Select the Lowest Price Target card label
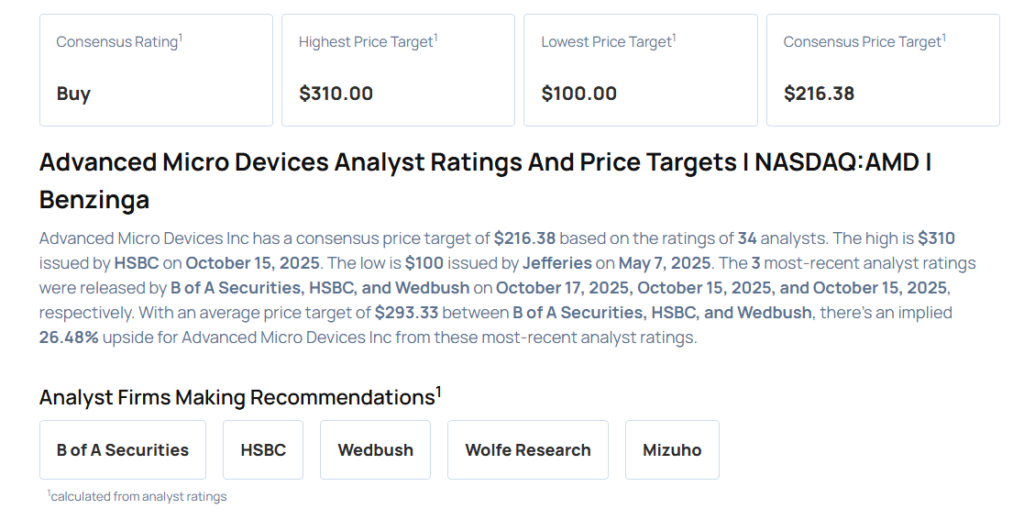Image resolution: width=1024 pixels, height=520 pixels. point(607,42)
